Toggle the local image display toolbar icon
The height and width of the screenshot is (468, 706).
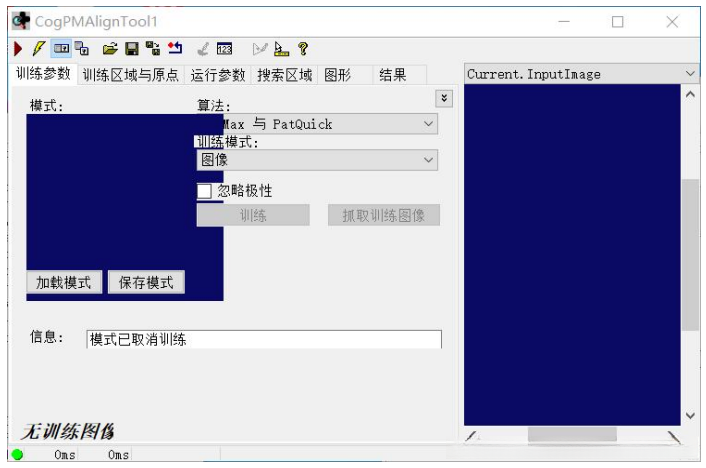click(x=61, y=48)
